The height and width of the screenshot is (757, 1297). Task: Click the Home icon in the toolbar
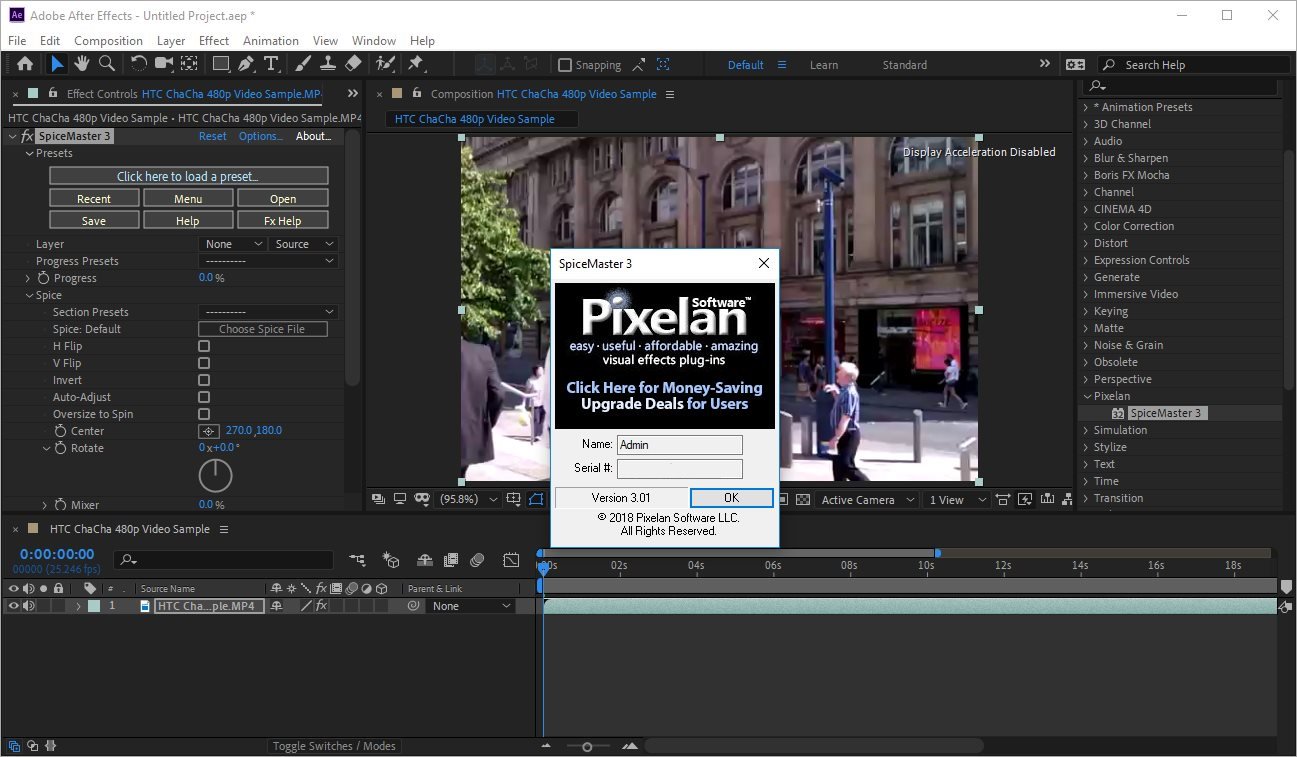coord(25,64)
